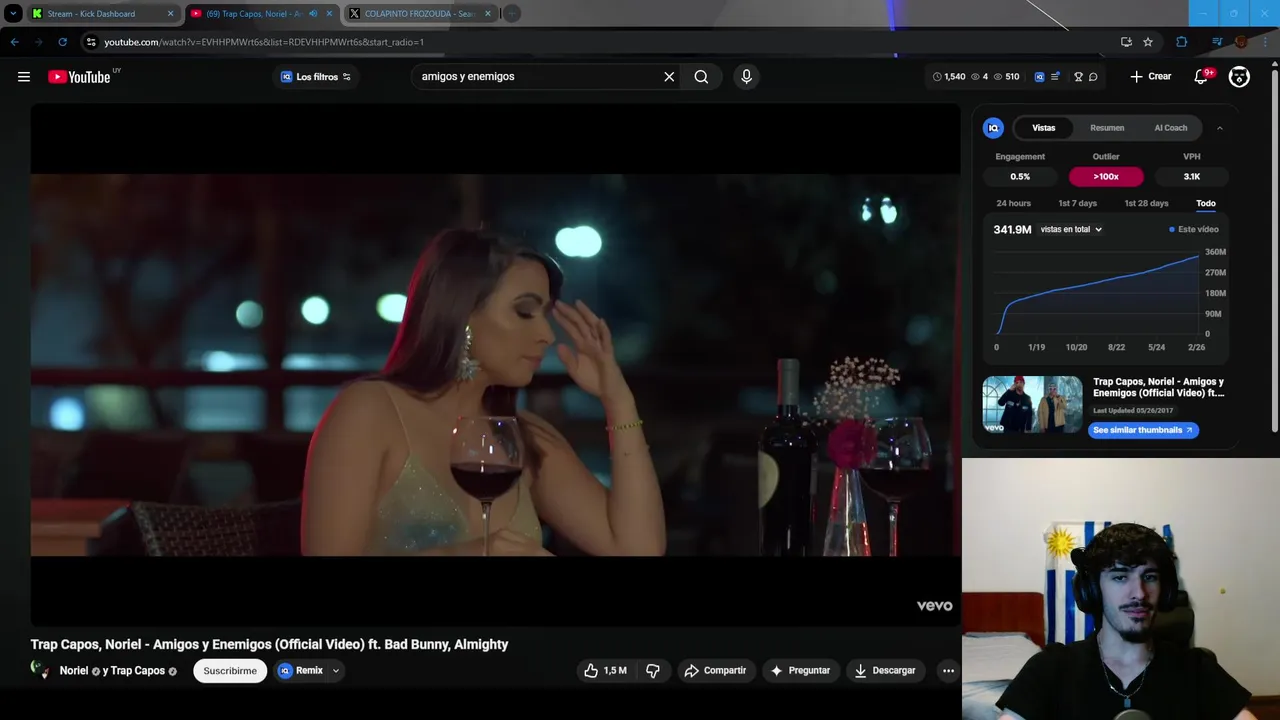1280x720 pixels.
Task: Open the browser extensions puzzle icon
Action: (x=1181, y=42)
